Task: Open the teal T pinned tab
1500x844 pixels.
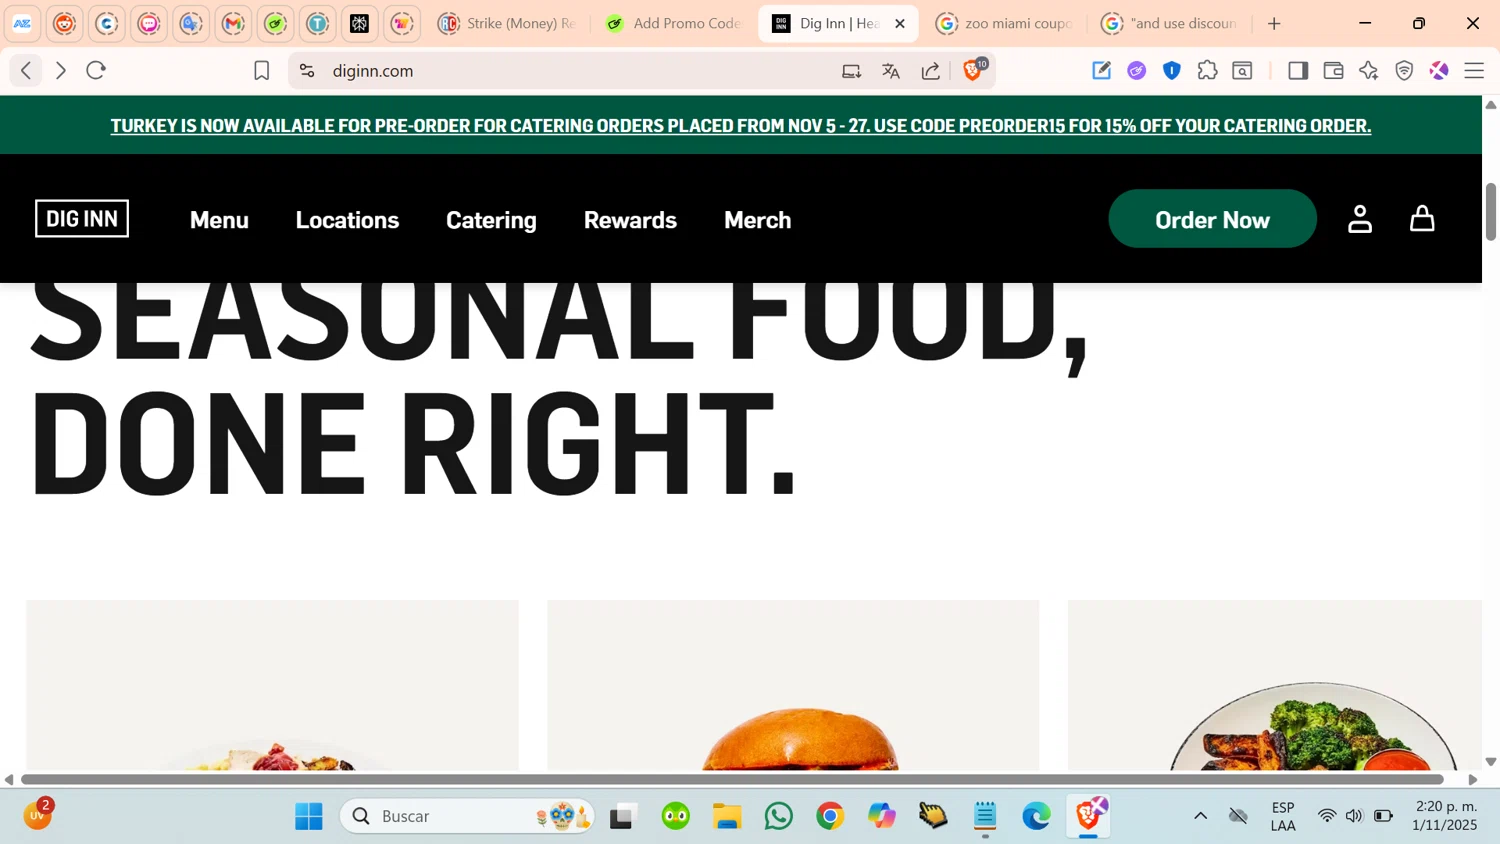Action: coord(318,23)
